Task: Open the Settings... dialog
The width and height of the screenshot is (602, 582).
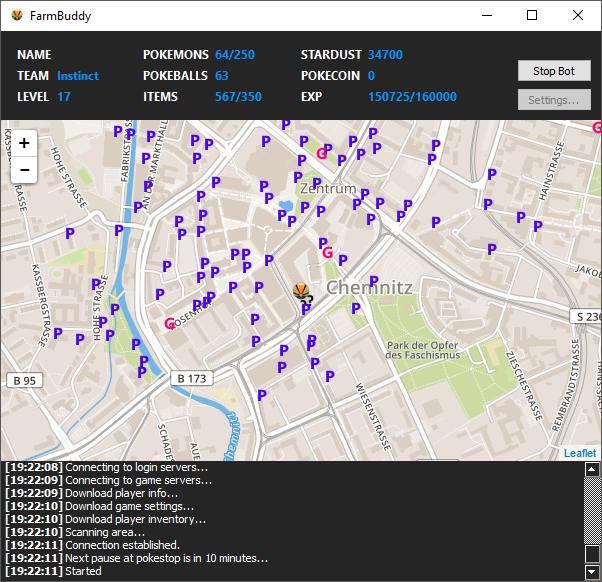Action: [x=554, y=100]
